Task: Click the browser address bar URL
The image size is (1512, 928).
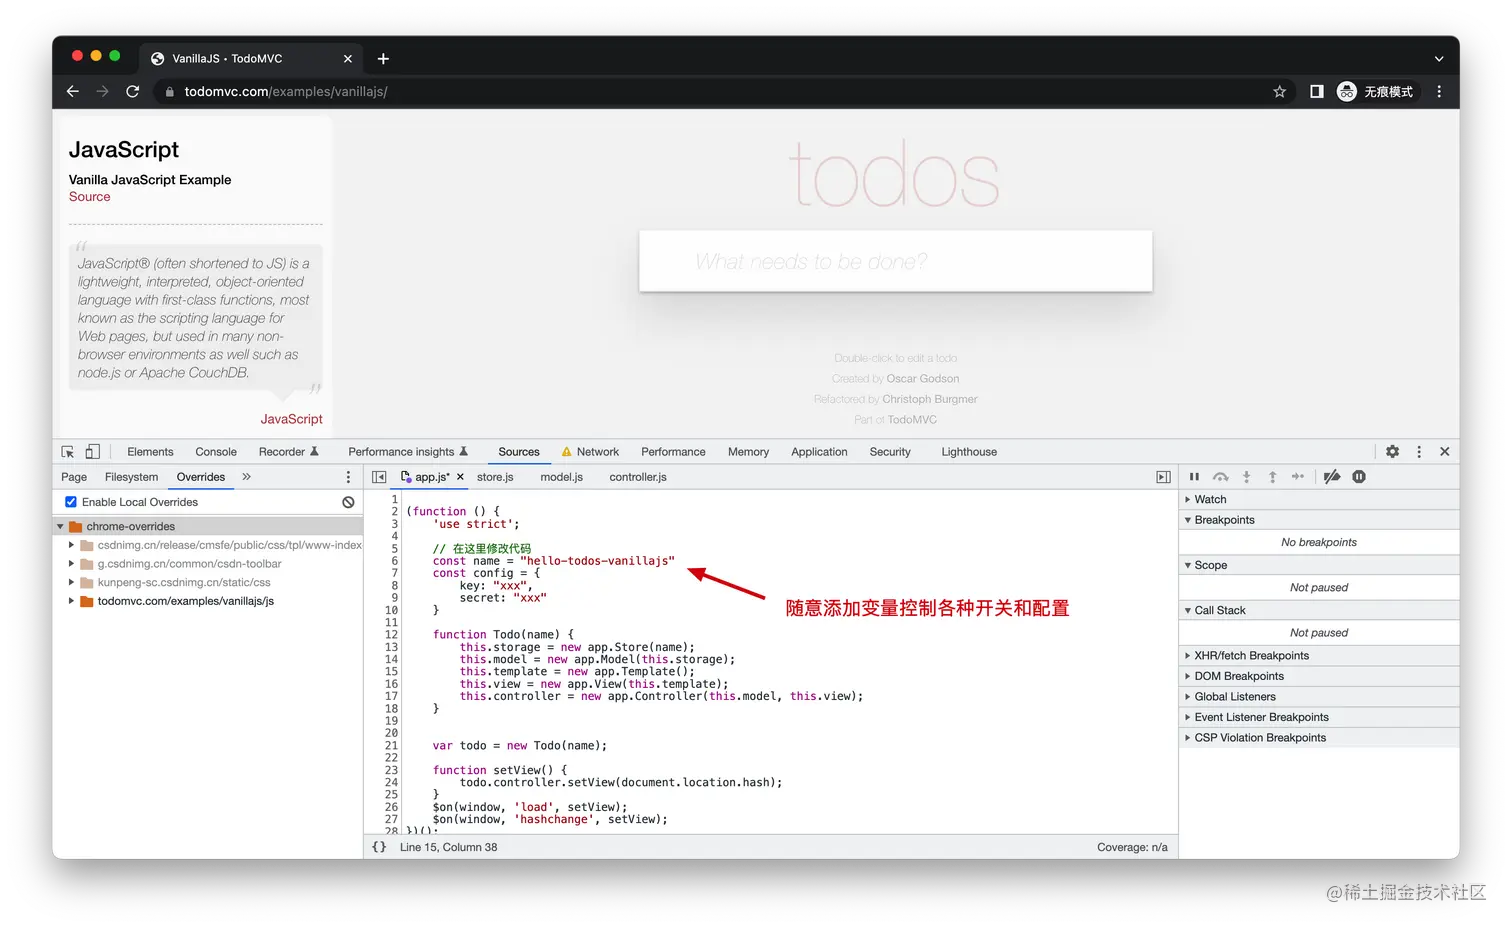Action: point(286,91)
